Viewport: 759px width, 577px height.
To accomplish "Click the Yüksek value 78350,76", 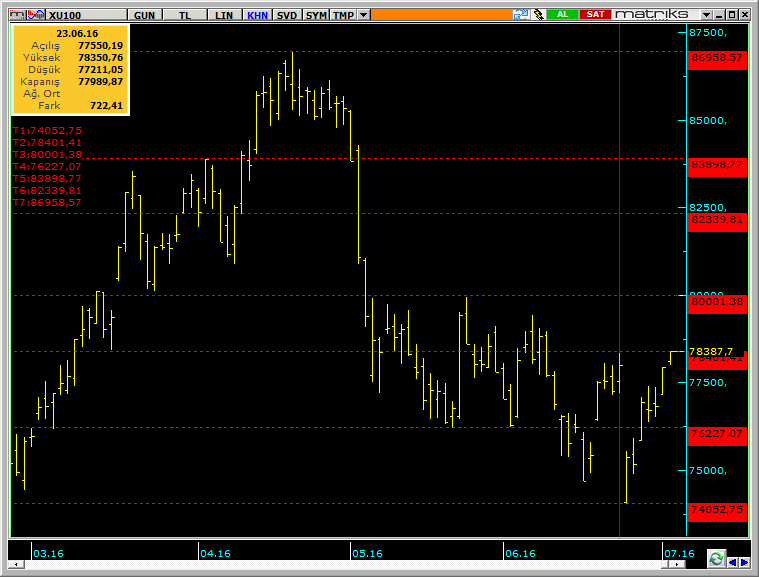I will click(101, 58).
